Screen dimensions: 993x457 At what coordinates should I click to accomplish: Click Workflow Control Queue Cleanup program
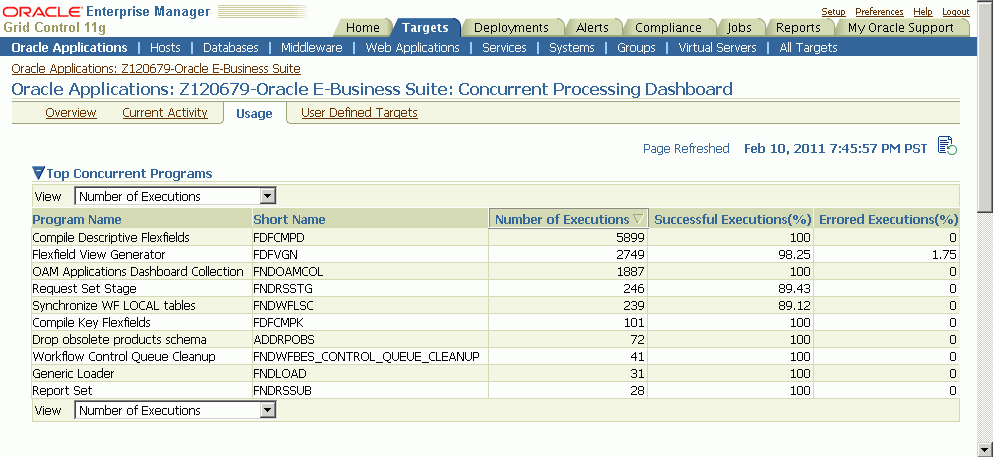pyautogui.click(x=124, y=357)
